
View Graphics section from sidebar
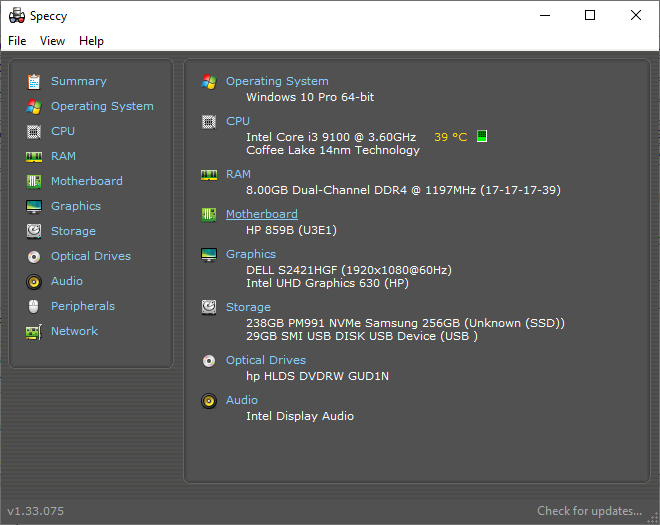[x=76, y=206]
